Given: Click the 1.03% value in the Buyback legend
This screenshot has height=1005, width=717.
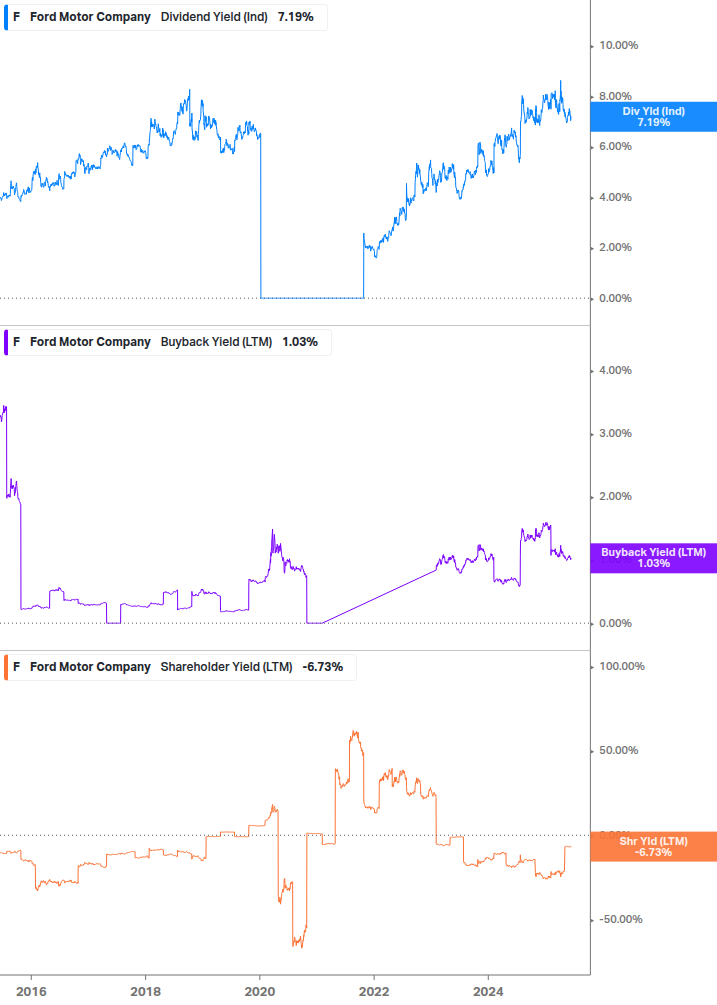Looking at the screenshot, I should coord(300,342).
